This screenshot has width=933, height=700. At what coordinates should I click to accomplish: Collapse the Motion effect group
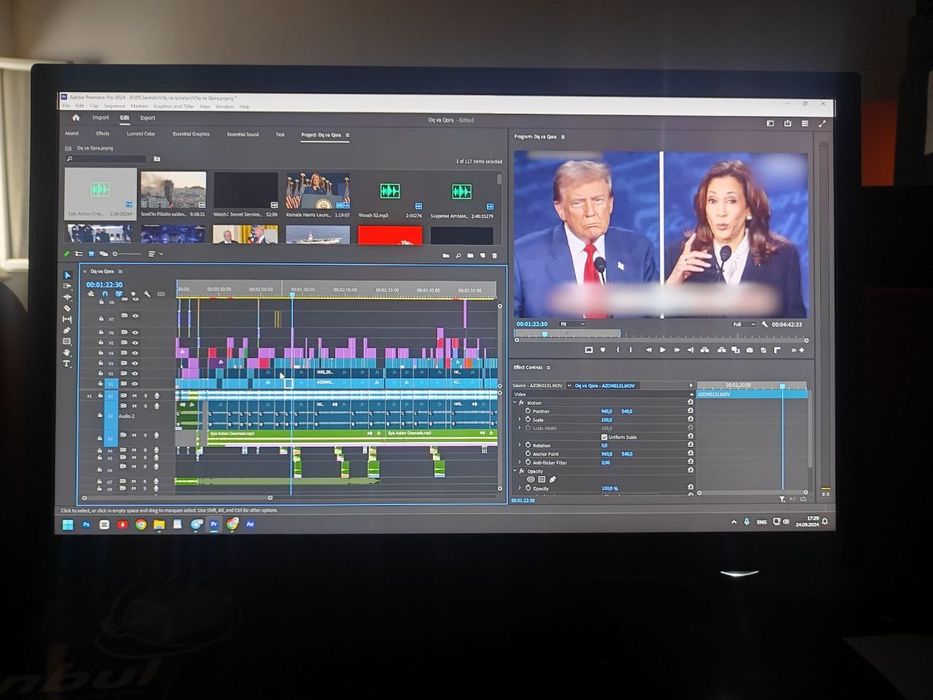[x=515, y=403]
